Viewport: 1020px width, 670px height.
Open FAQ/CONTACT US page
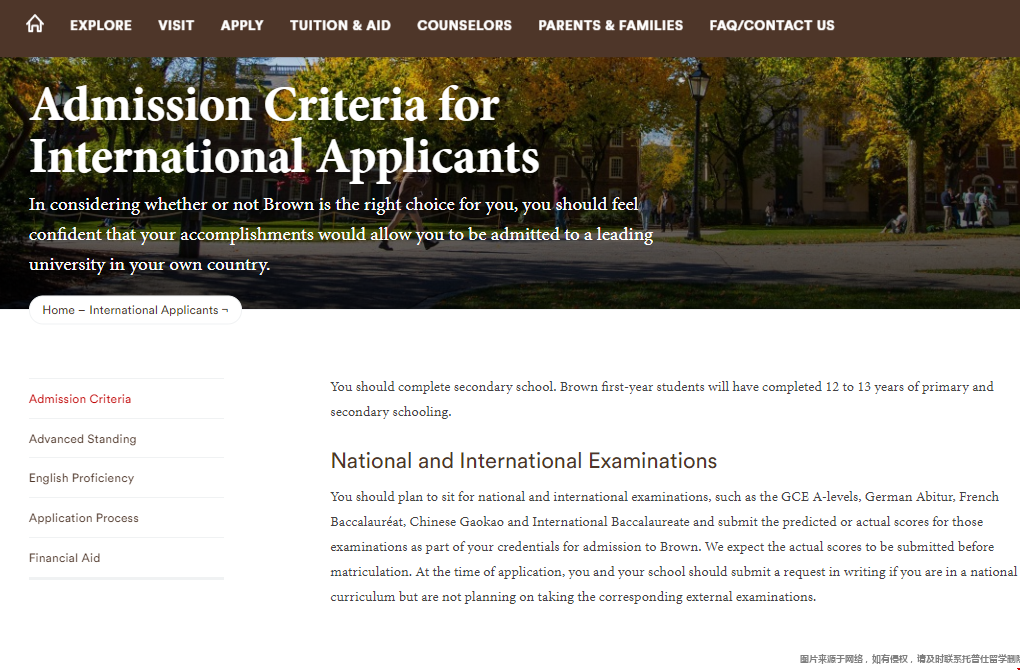[771, 25]
